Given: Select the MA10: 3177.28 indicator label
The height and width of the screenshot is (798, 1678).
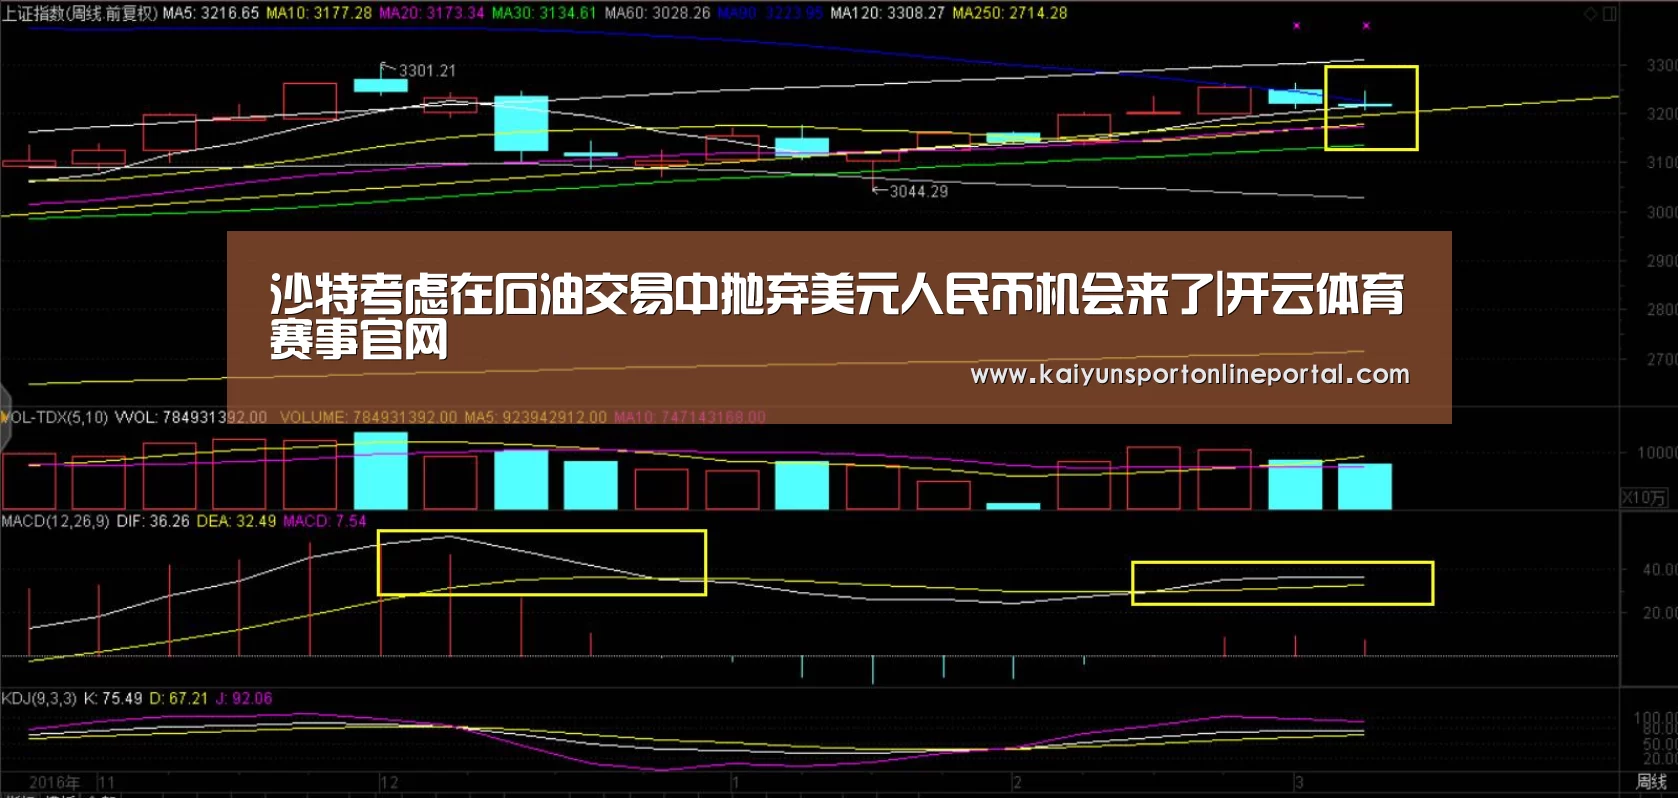Looking at the screenshot, I should point(319,13).
